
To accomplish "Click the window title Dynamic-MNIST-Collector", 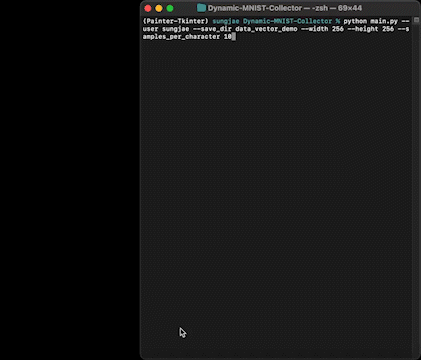I will click(x=255, y=8).
